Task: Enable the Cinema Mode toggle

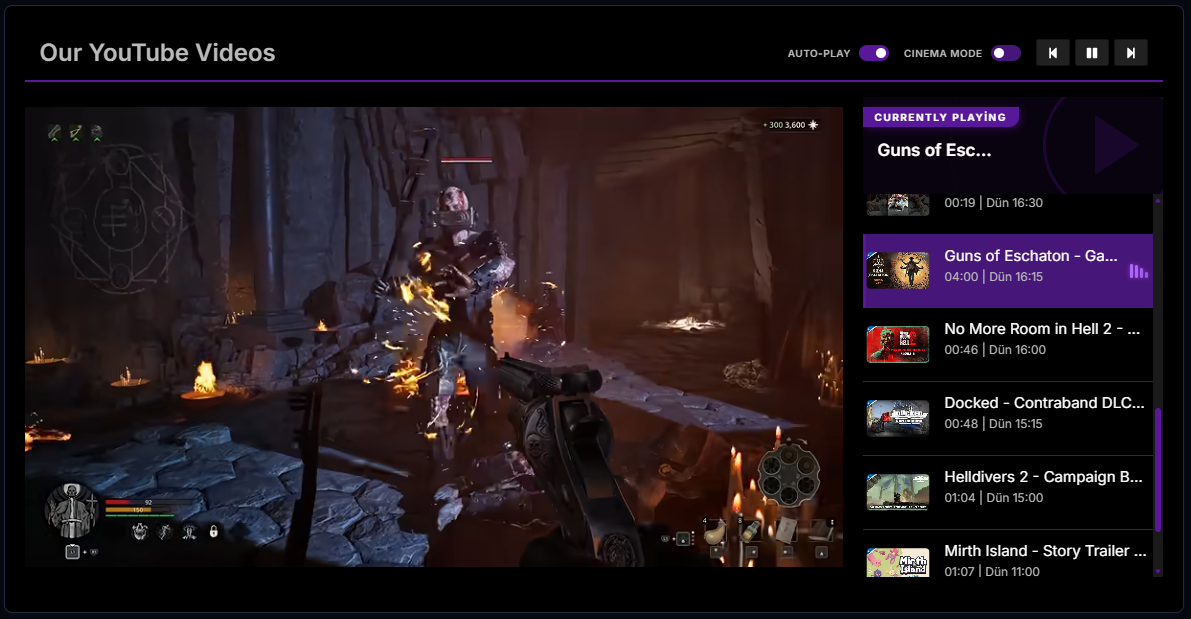Action: click(x=1006, y=53)
